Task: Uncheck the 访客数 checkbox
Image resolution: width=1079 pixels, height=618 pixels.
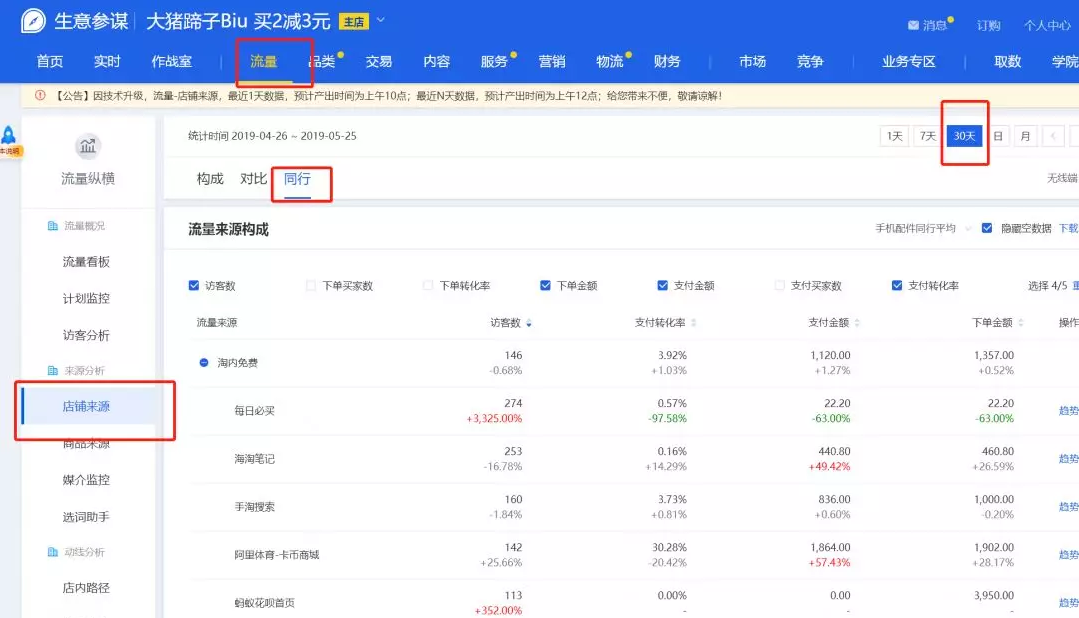Action: (194, 285)
